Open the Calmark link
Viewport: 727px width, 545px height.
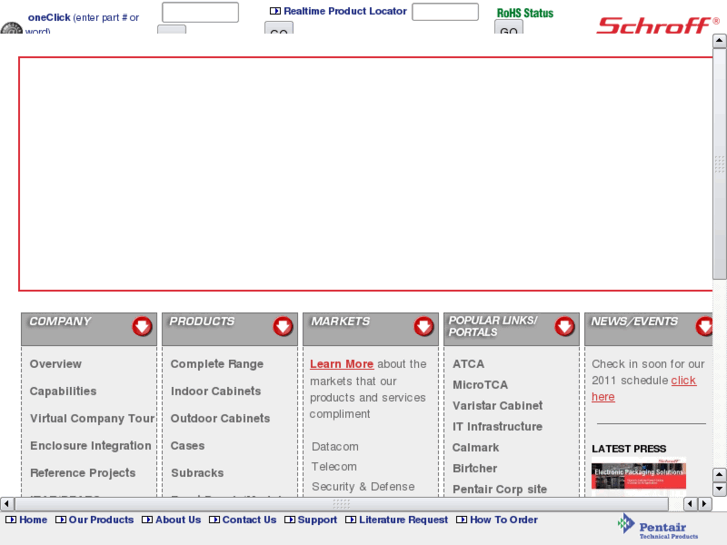476,448
